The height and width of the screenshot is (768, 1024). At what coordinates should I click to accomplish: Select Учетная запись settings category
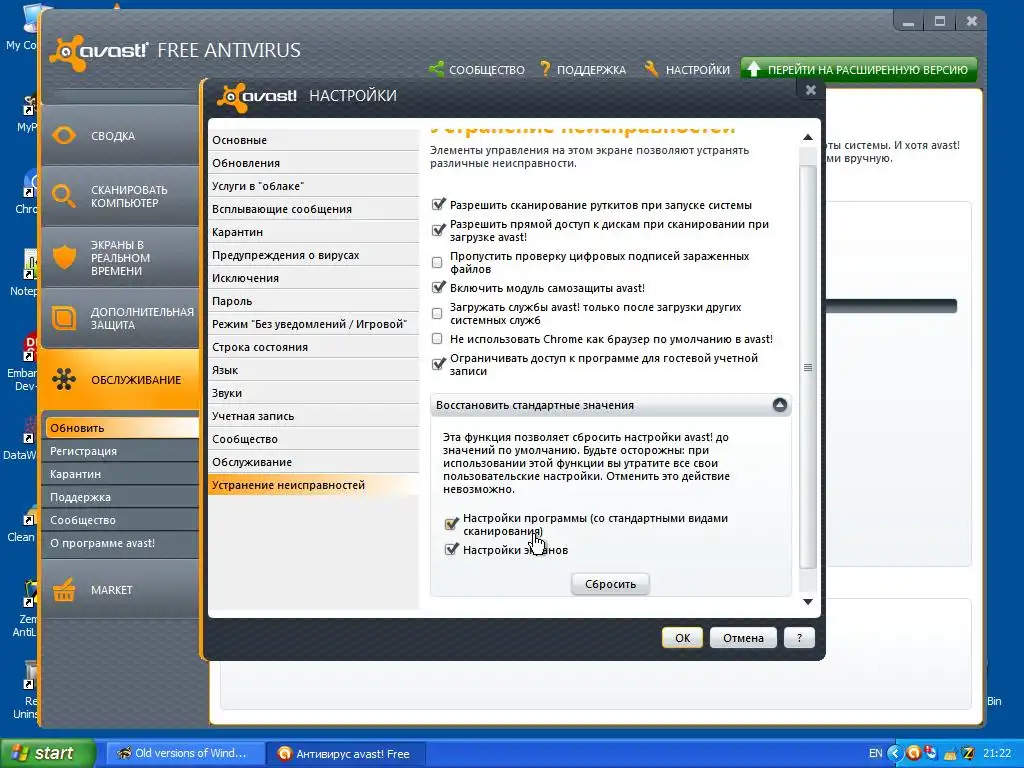point(313,416)
